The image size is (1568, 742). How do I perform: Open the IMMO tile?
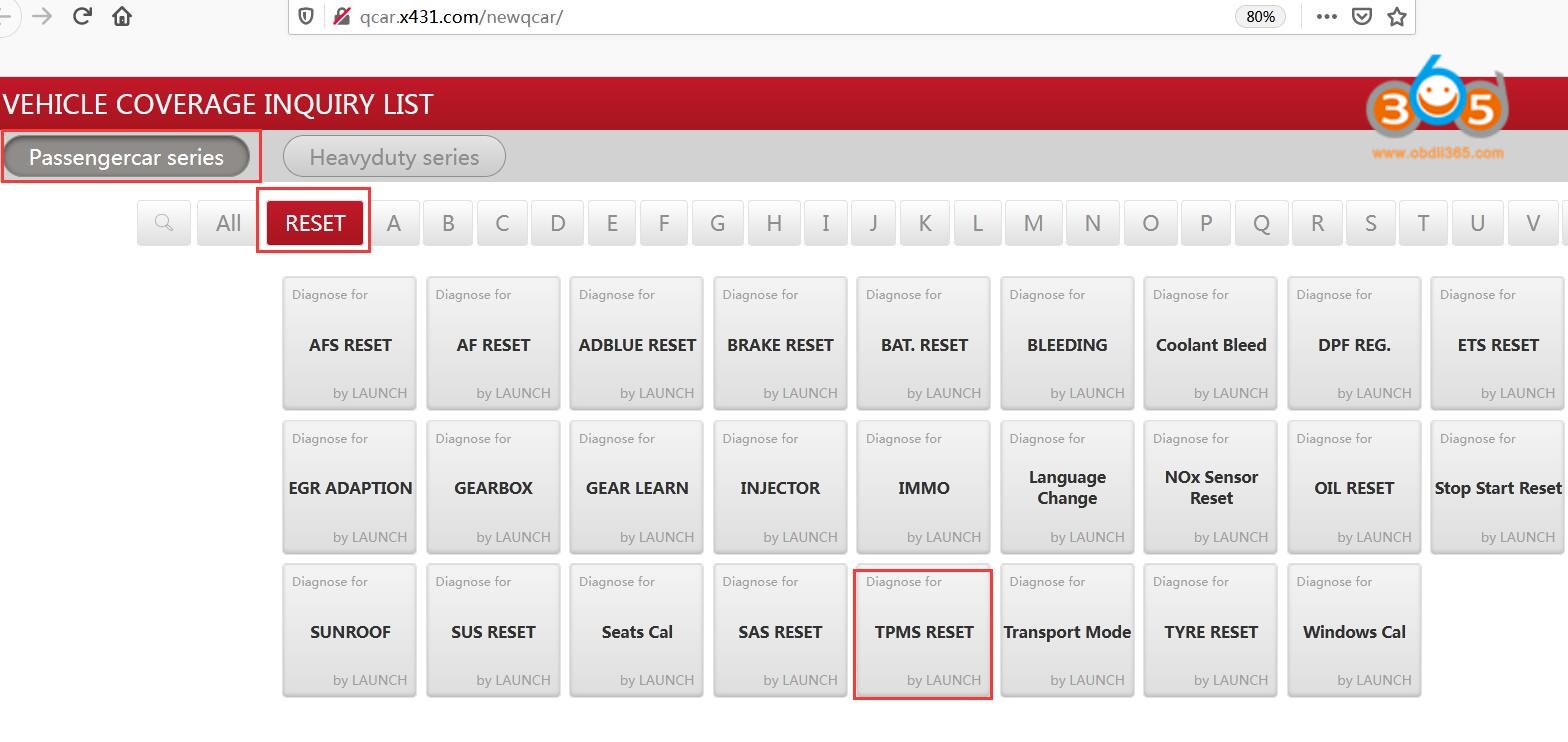[x=924, y=487]
